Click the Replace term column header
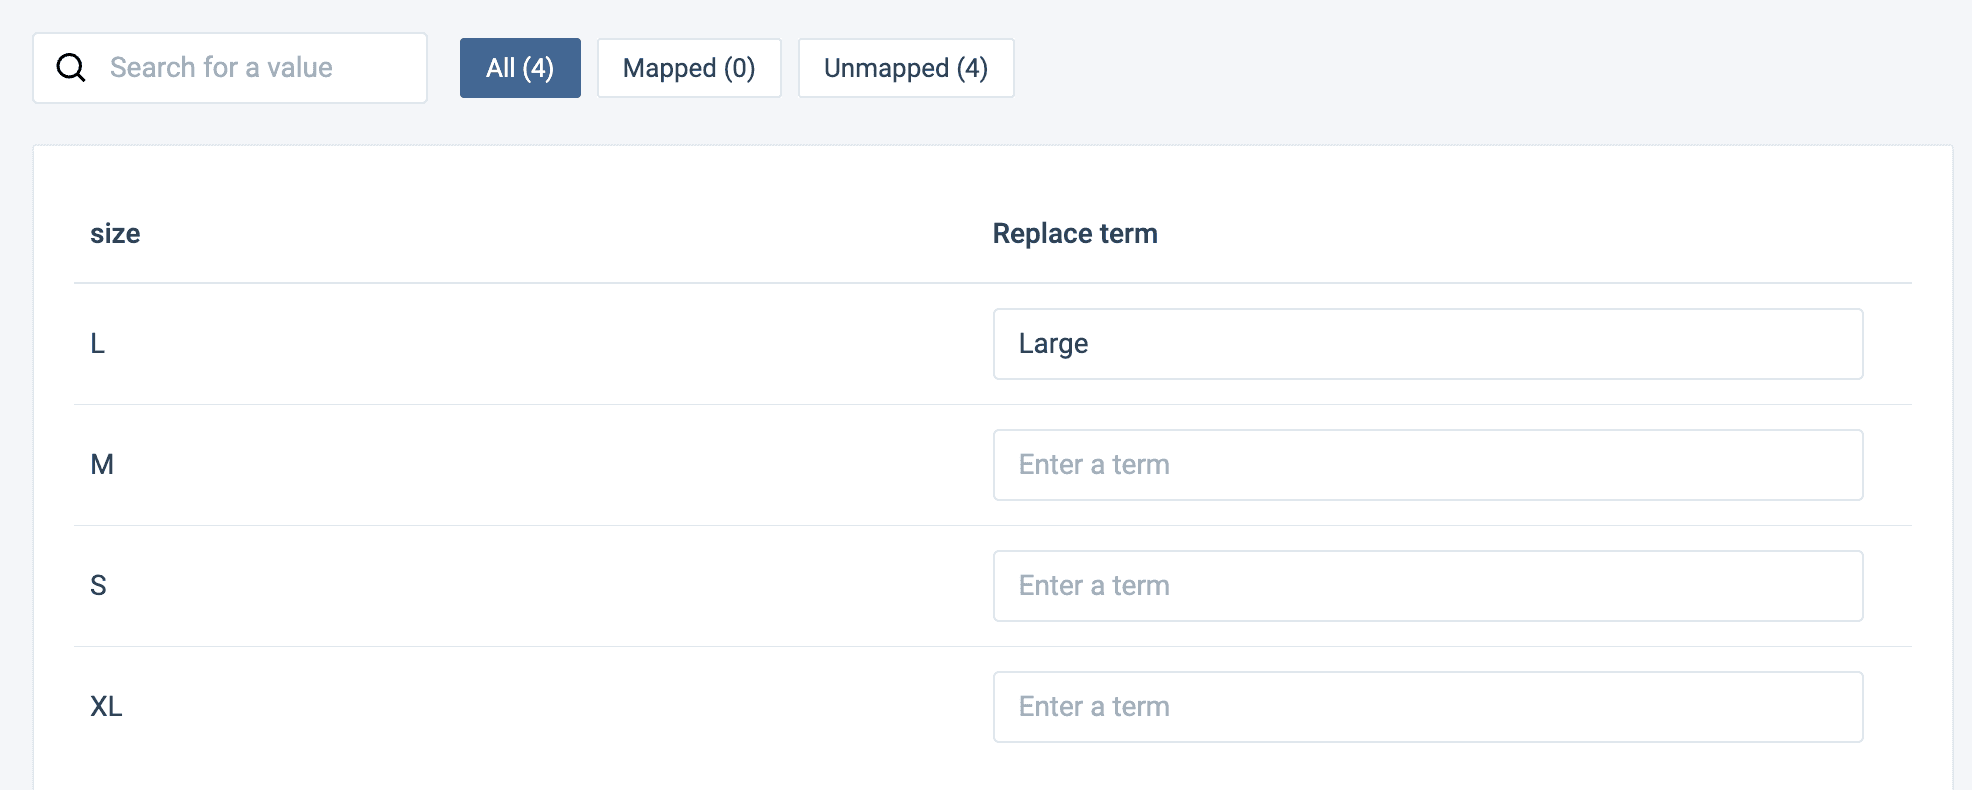 pyautogui.click(x=1075, y=234)
